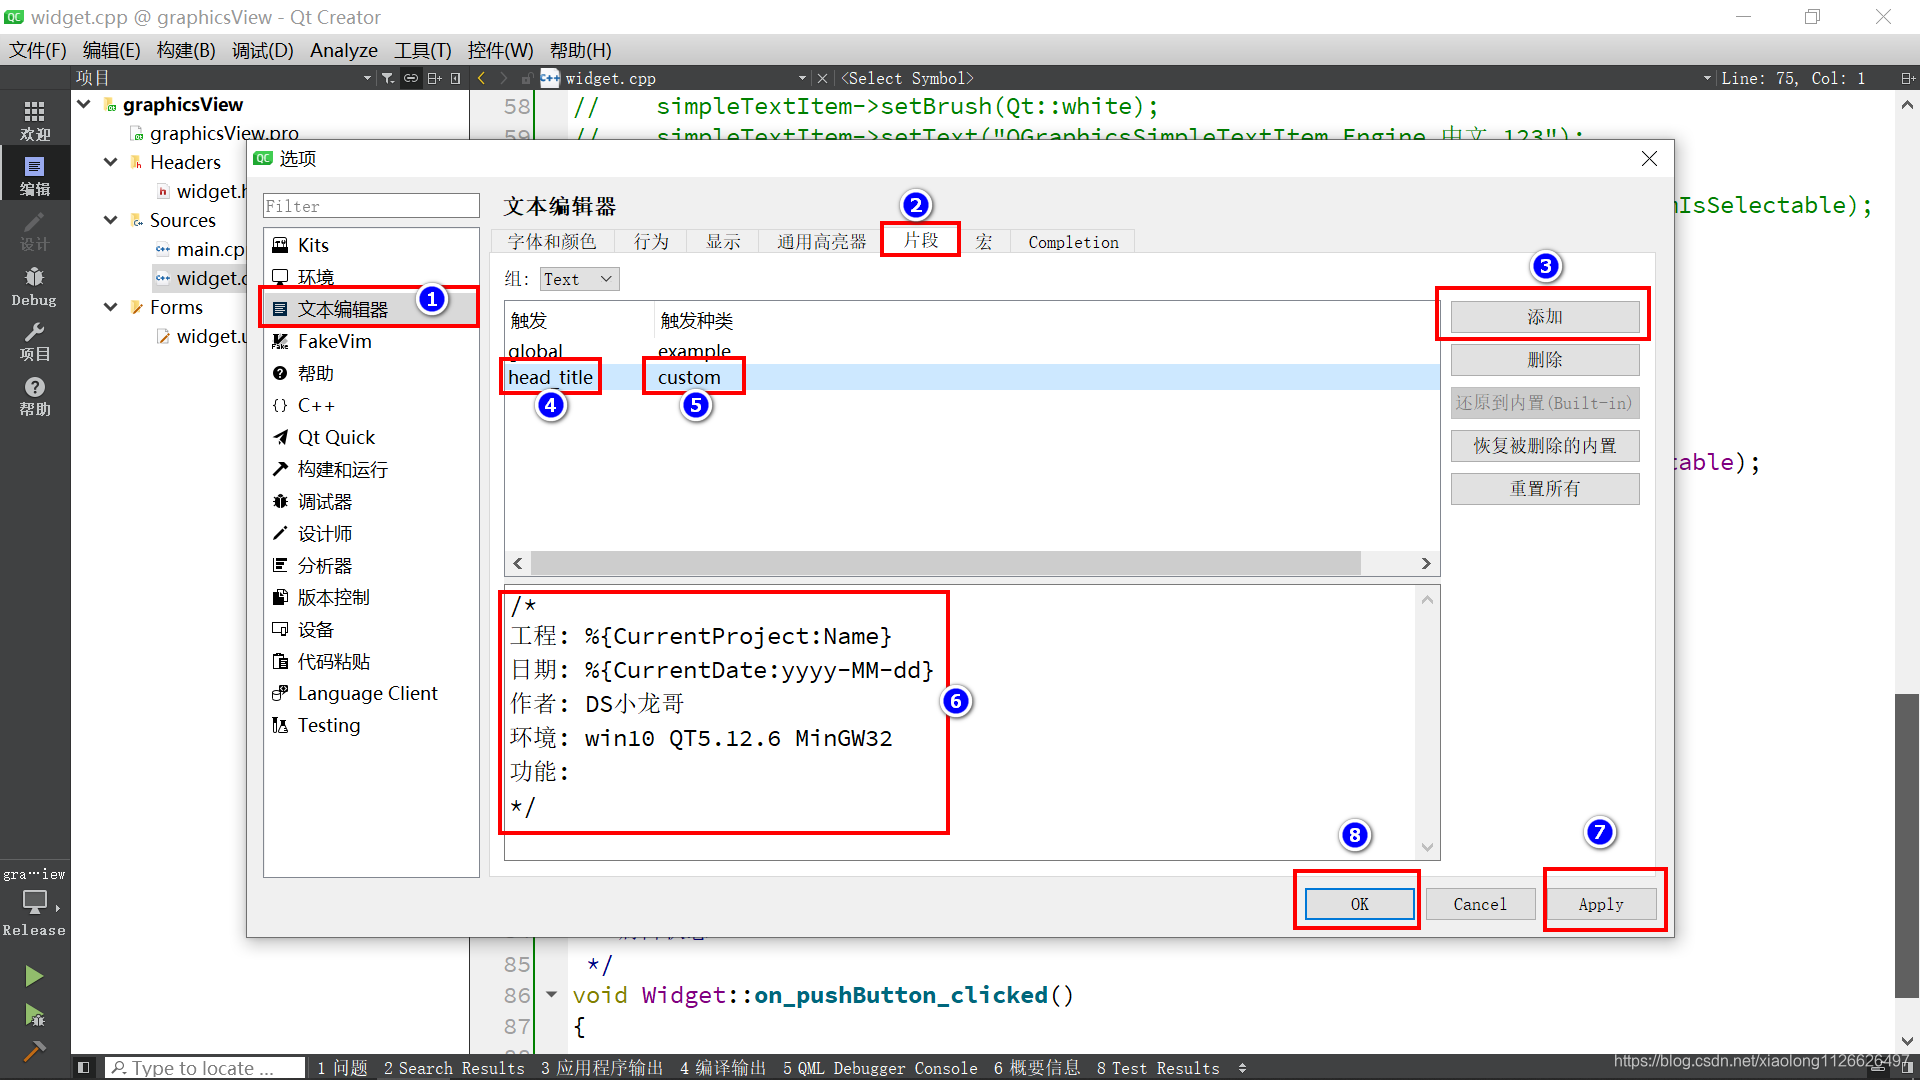The image size is (1920, 1080).
Task: Click the 删除 button
Action: point(1544,359)
